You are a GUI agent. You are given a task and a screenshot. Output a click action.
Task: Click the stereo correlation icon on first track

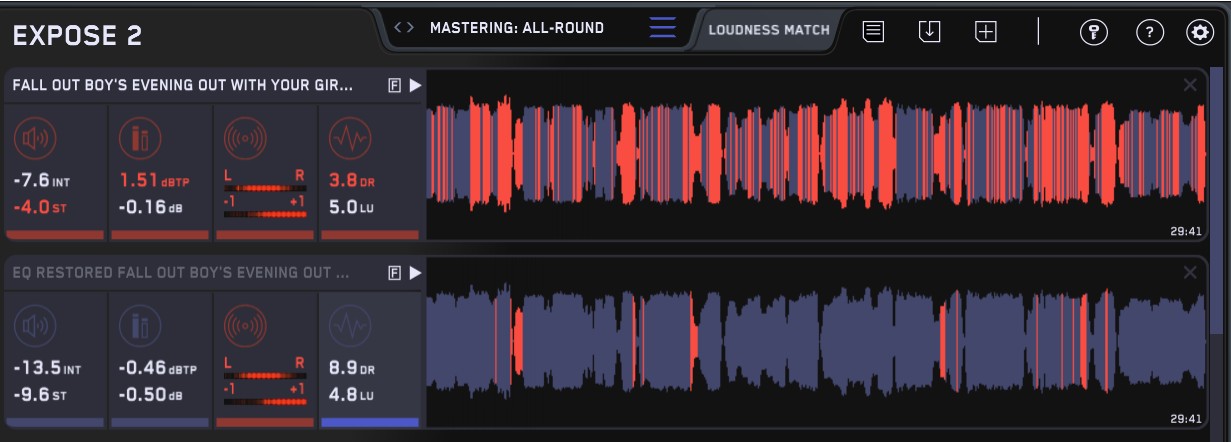tap(244, 138)
